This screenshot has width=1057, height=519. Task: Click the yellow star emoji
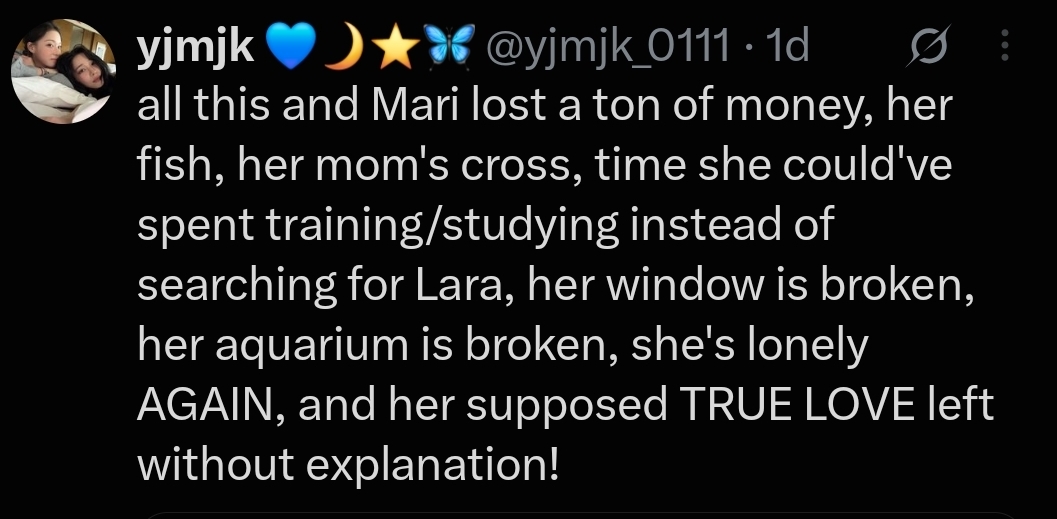395,46
